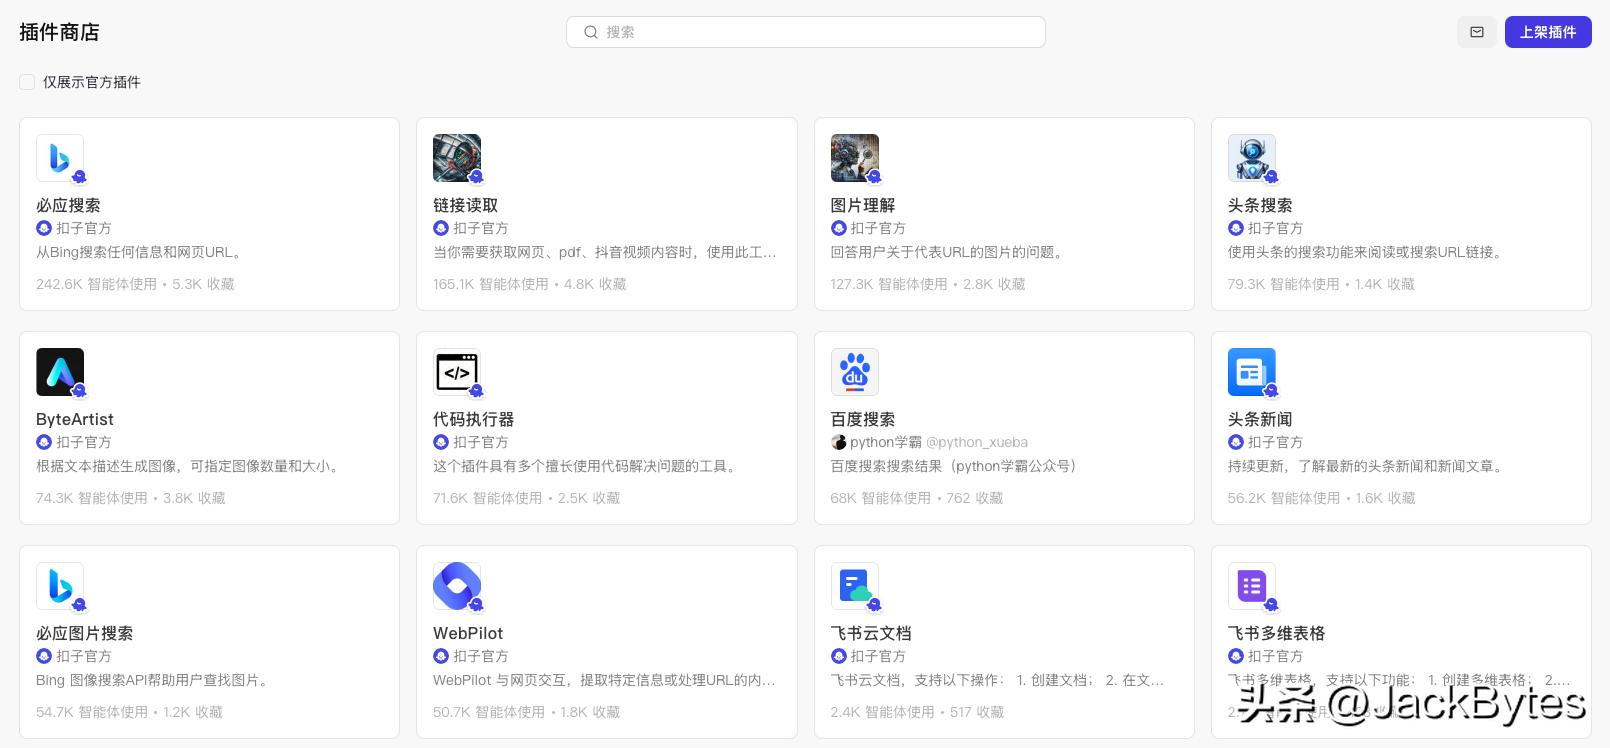Image resolution: width=1610 pixels, height=748 pixels.
Task: Click description 从Bing搜索任何信息和网页URL。
Action: click(x=140, y=252)
